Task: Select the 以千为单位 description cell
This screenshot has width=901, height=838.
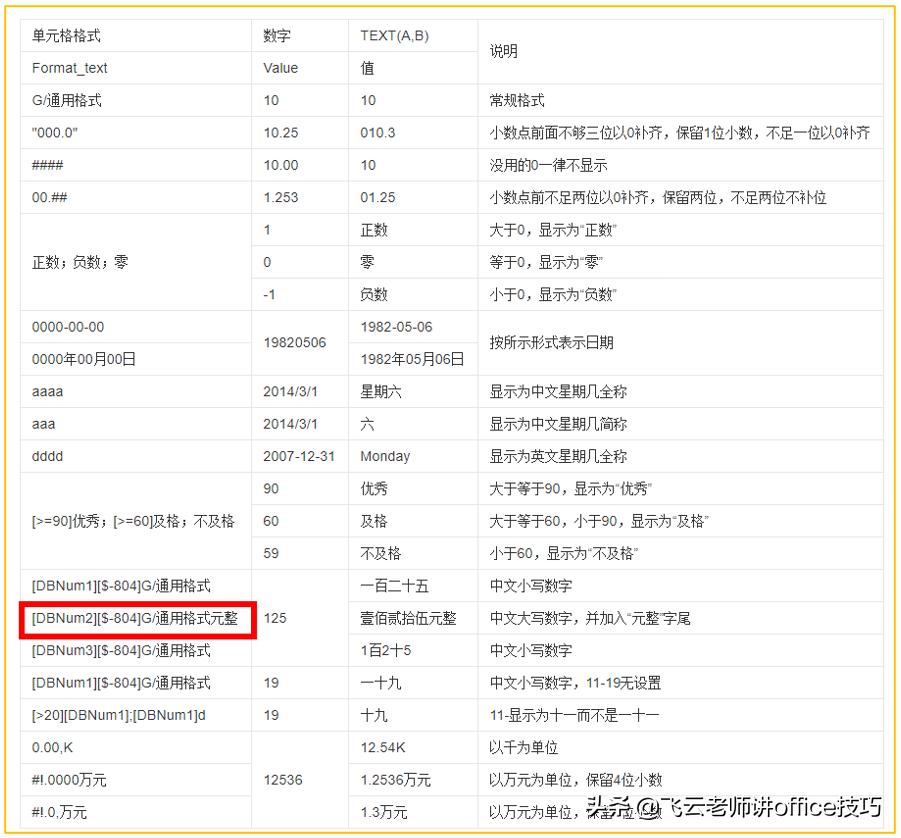Action: click(518, 747)
